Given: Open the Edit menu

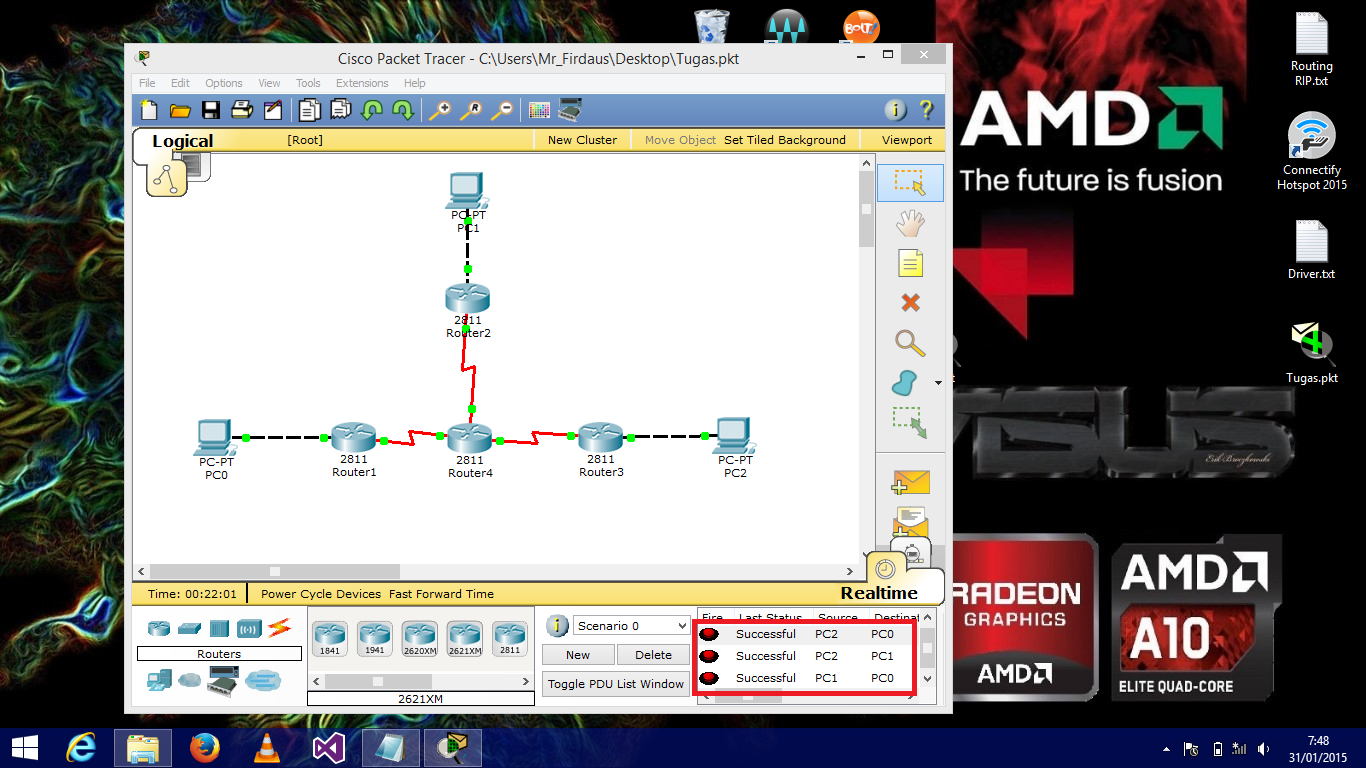Looking at the screenshot, I should 180,83.
